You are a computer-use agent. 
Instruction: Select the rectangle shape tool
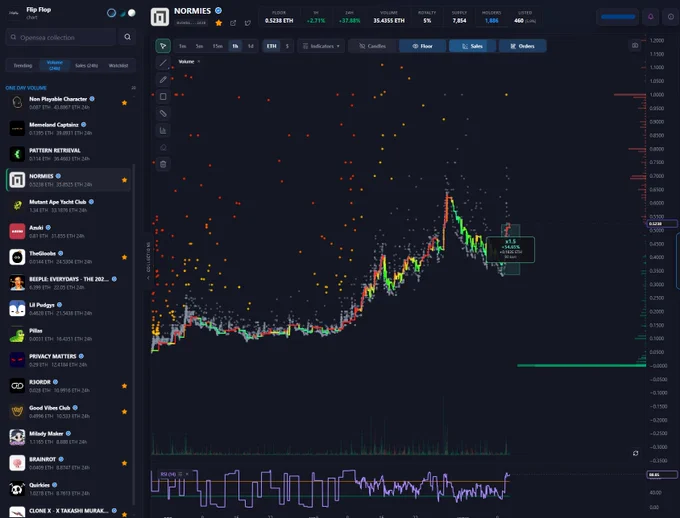[163, 97]
